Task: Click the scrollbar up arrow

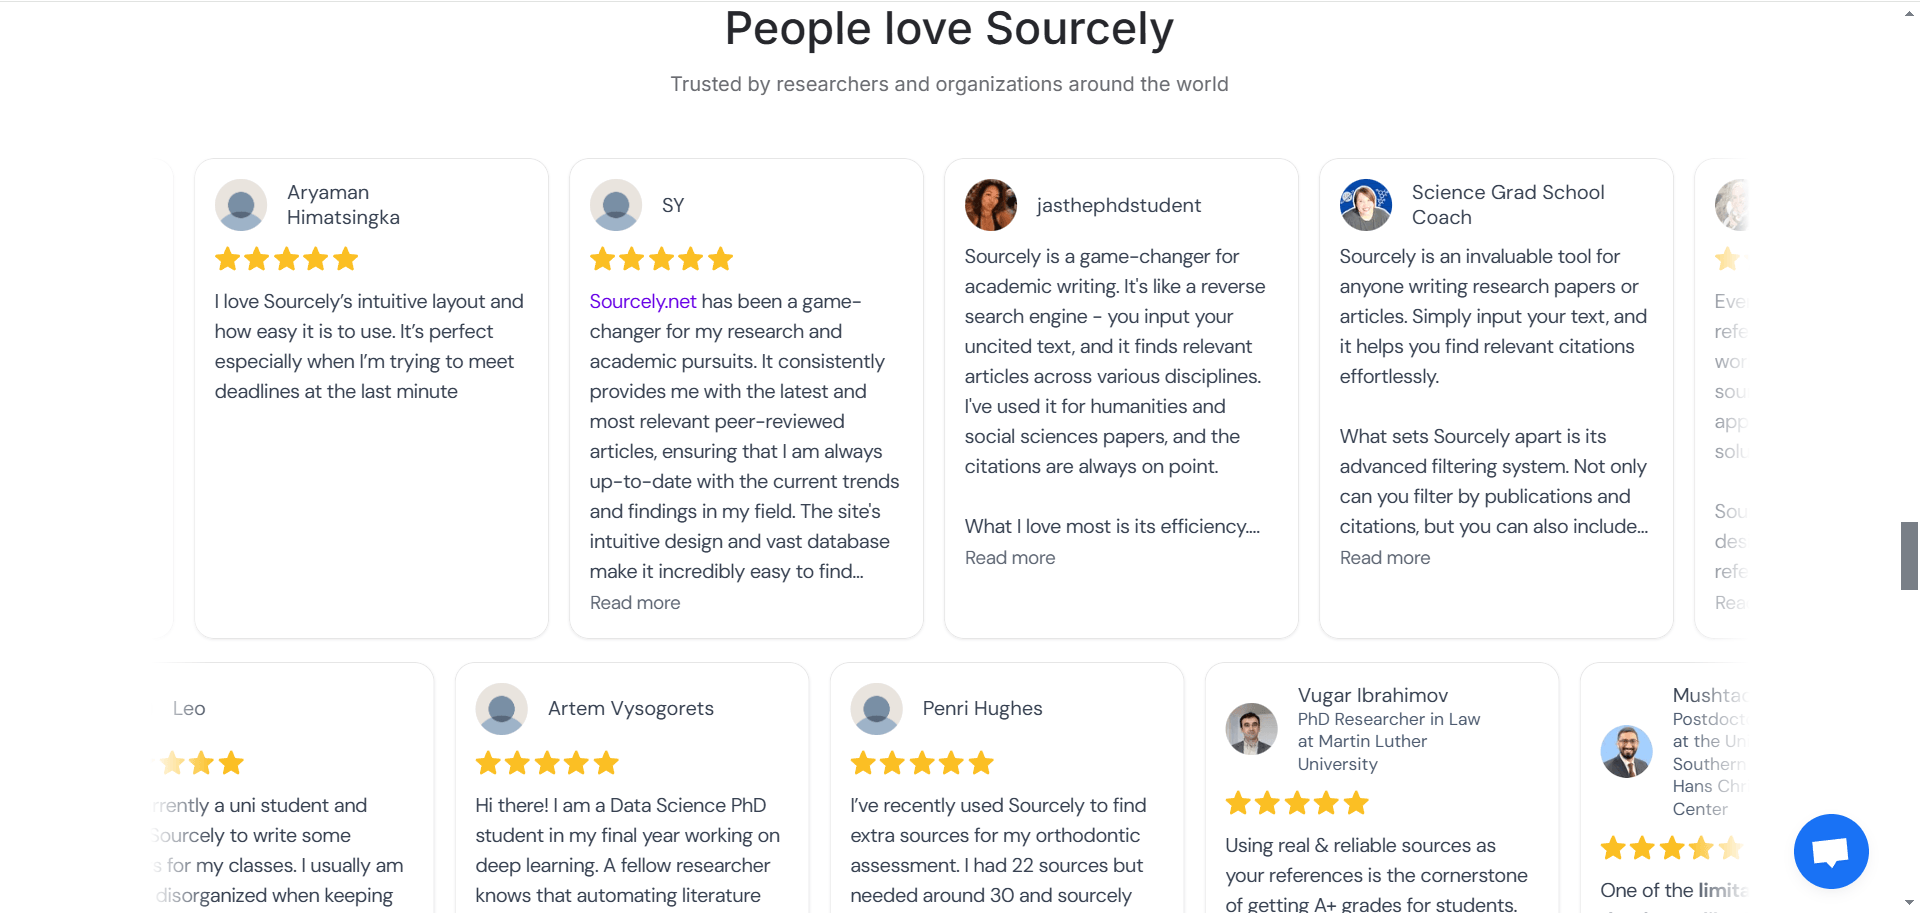Action: [1909, 12]
